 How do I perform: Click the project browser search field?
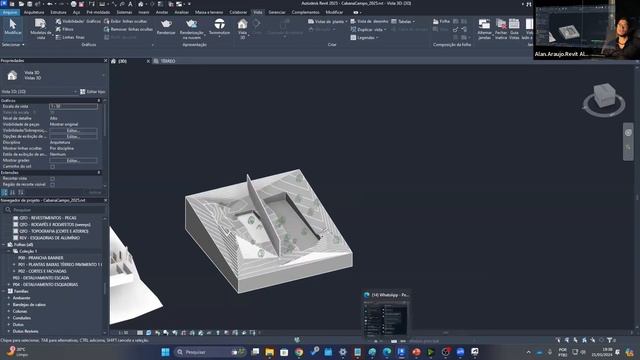(x=55, y=210)
